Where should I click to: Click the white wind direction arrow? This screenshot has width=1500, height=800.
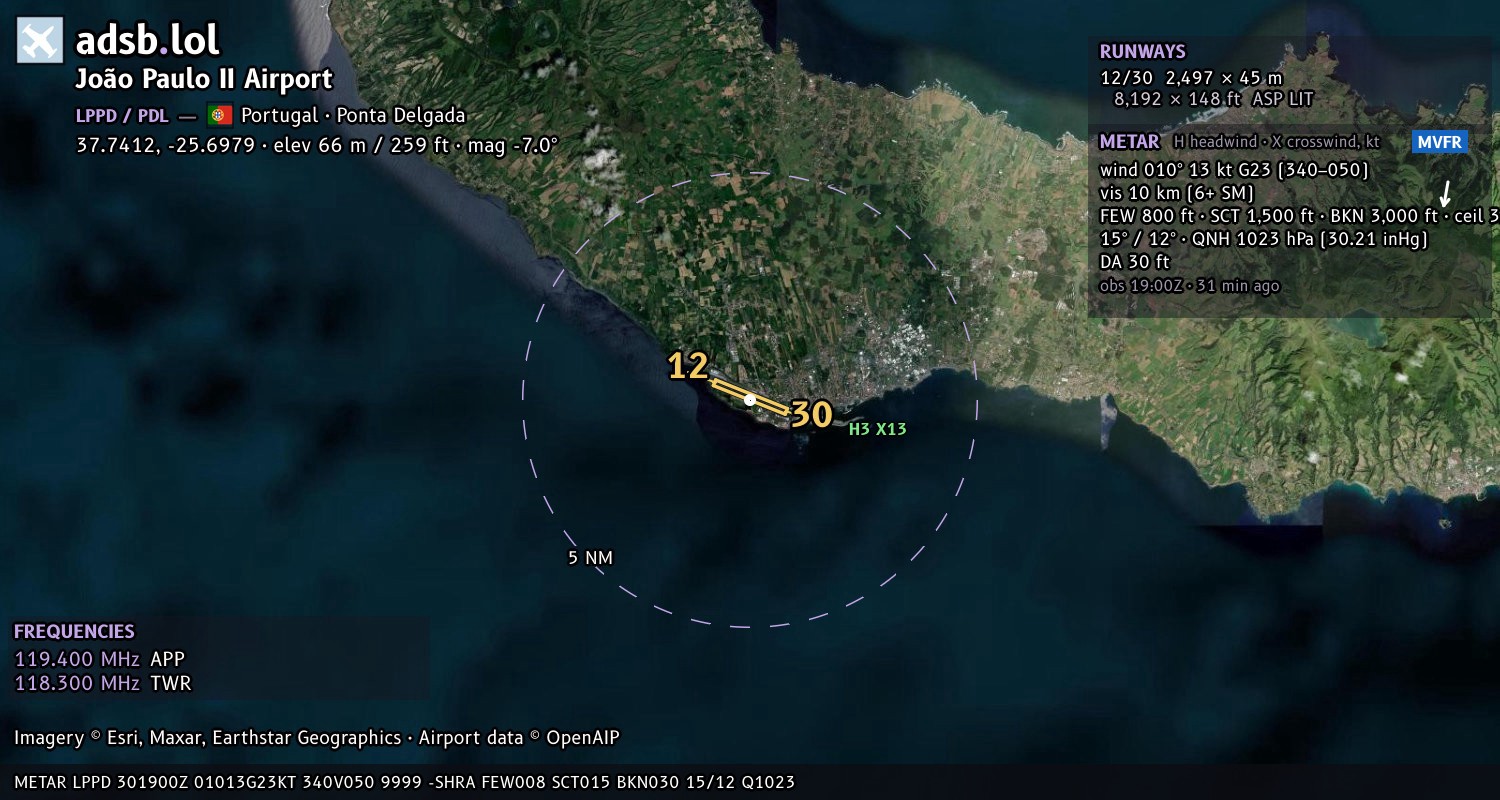[1445, 194]
